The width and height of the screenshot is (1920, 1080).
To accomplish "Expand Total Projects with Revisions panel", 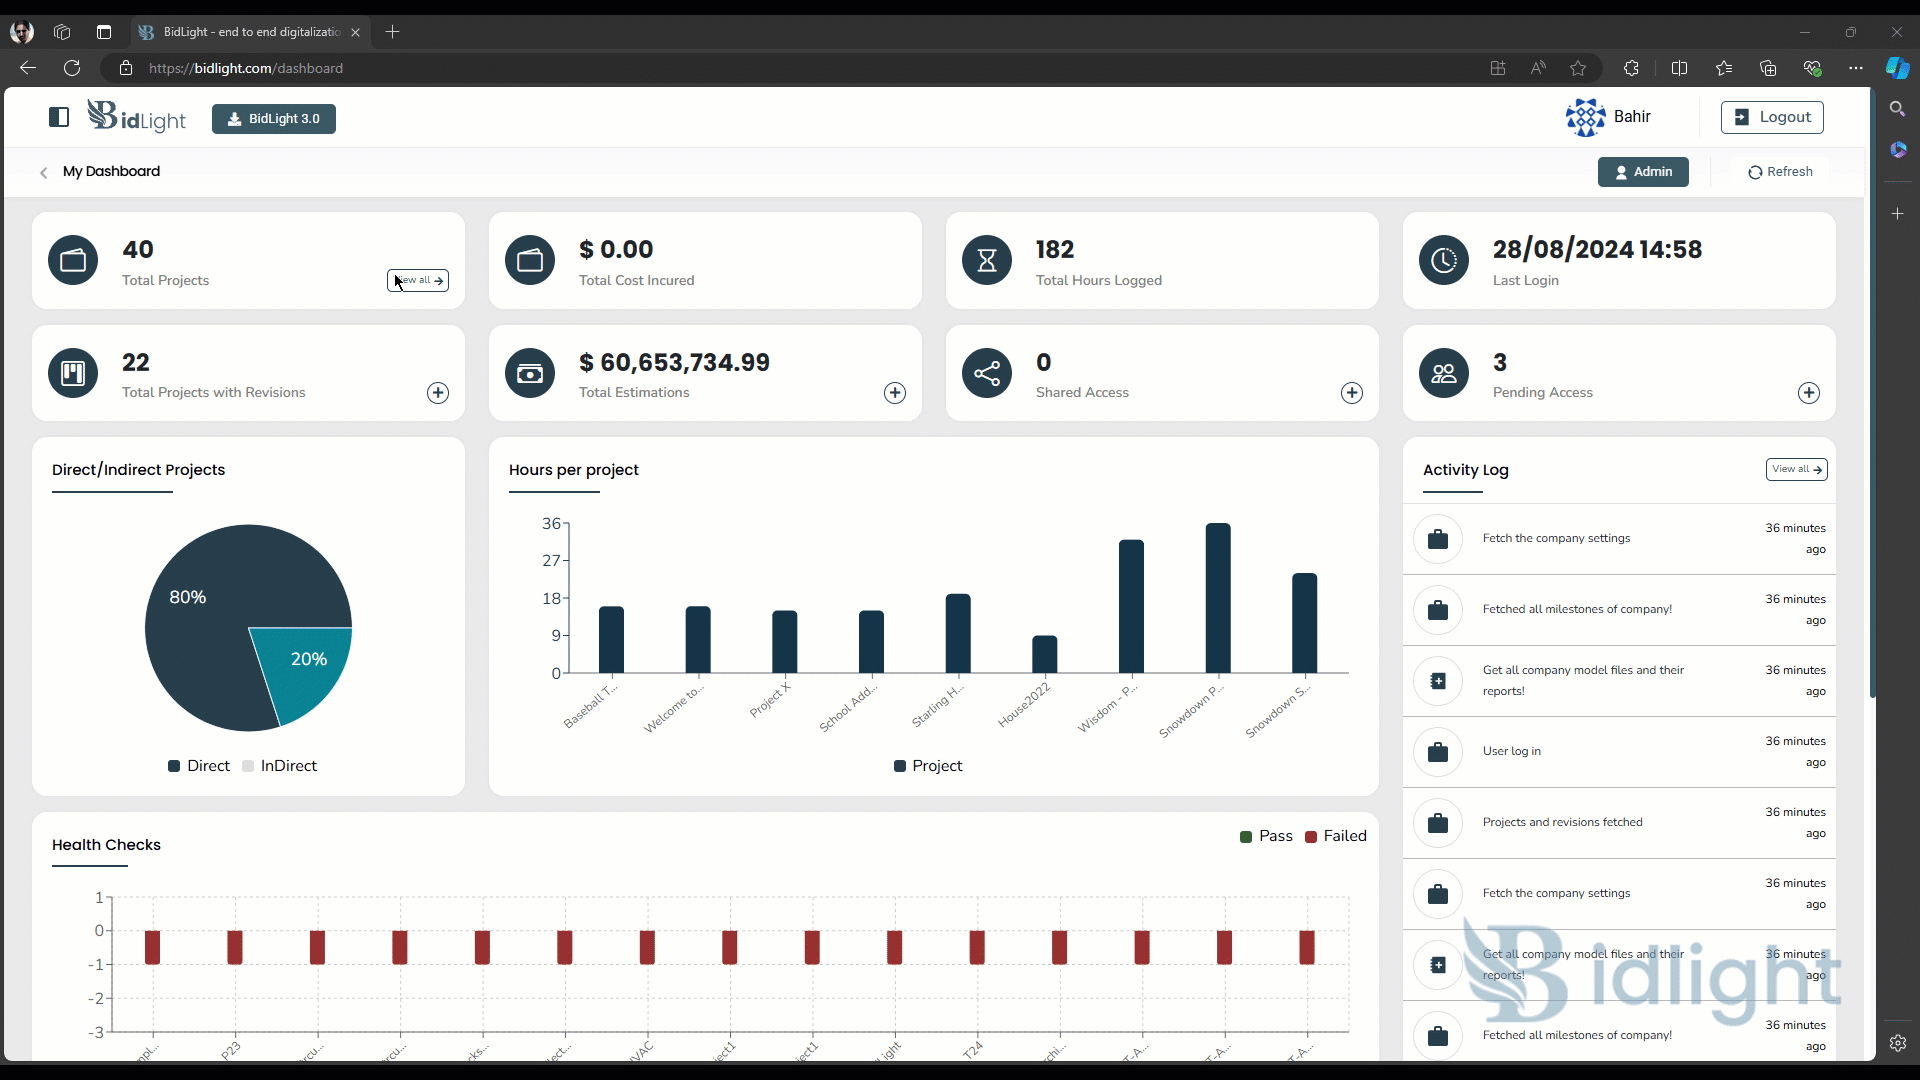I will (436, 392).
